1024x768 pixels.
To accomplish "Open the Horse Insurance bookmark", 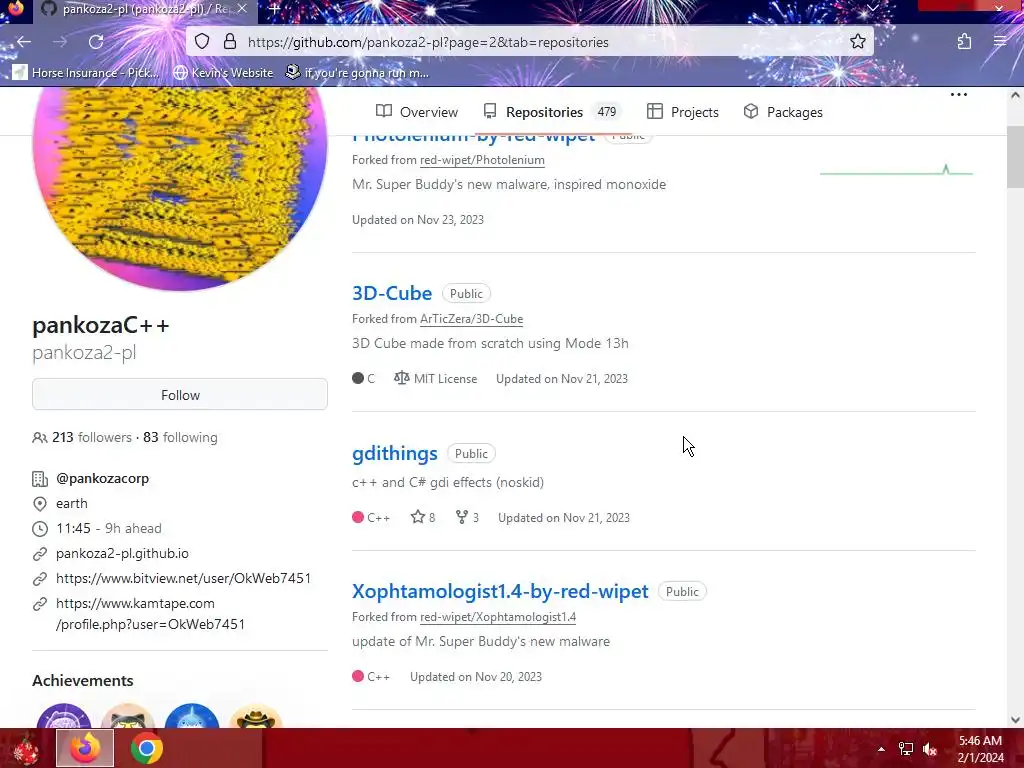I will click(86, 72).
